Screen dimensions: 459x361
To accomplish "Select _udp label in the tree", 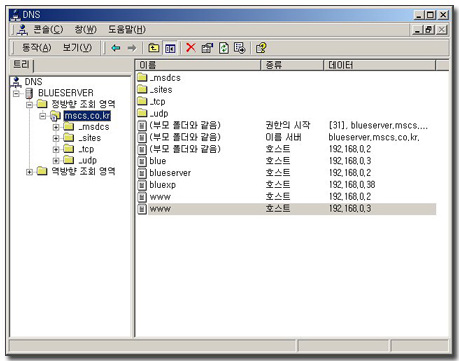I will [x=88, y=160].
